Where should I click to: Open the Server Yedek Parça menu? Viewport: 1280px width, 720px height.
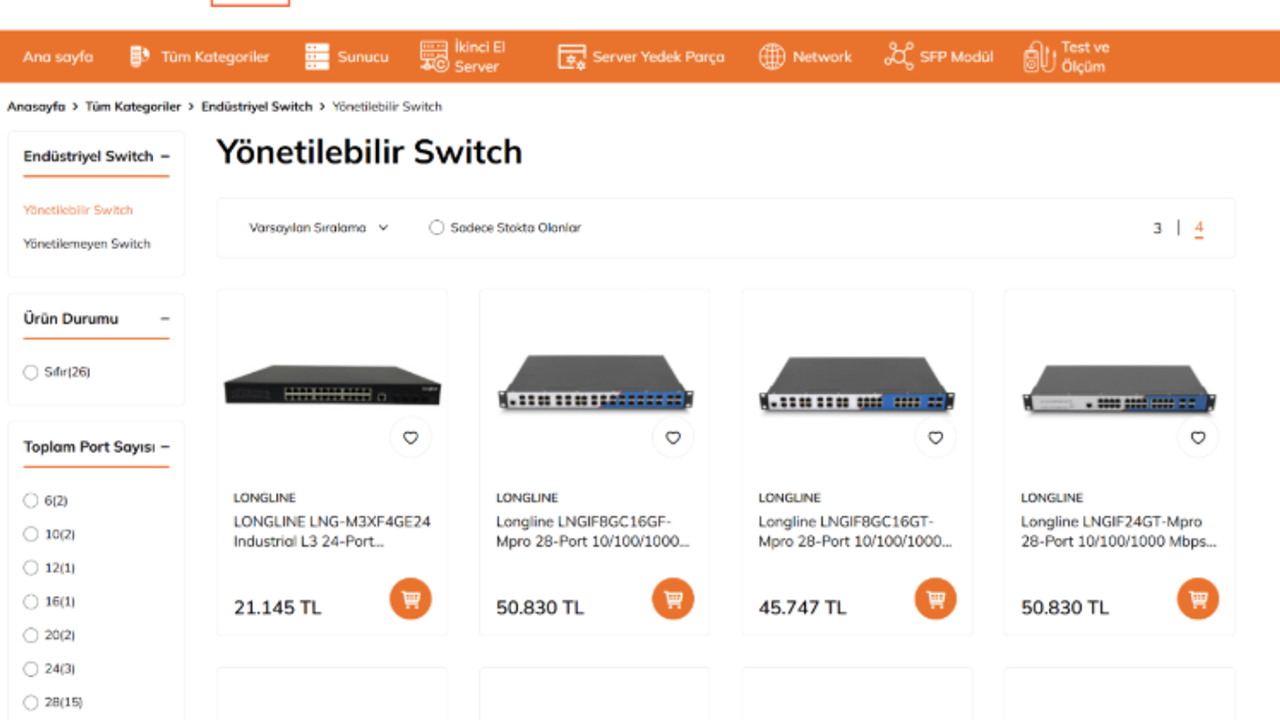[641, 57]
